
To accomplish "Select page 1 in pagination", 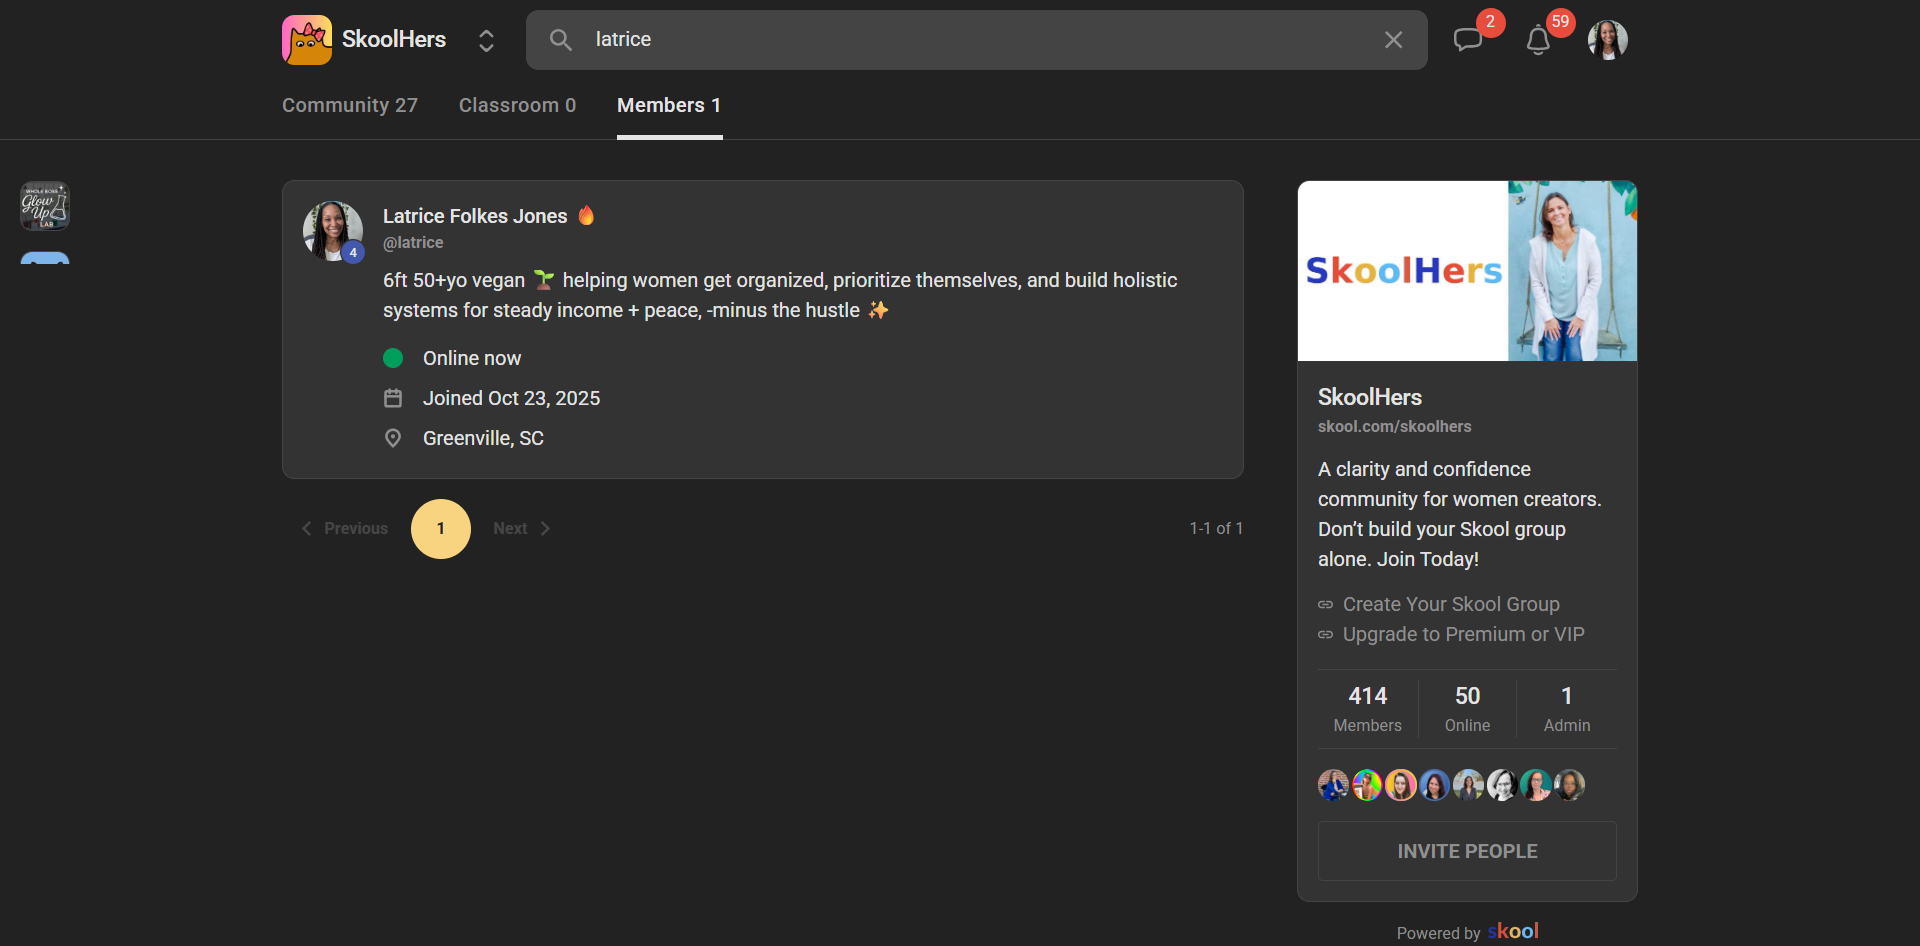I will coord(440,528).
